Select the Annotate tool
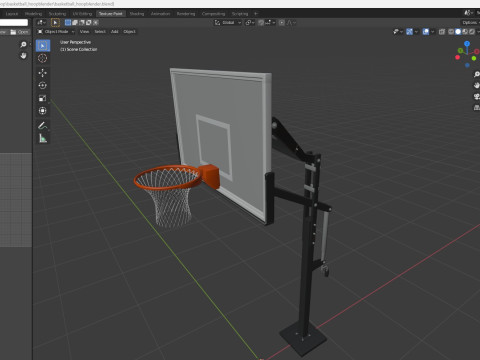The height and width of the screenshot is (360, 480). (43, 126)
